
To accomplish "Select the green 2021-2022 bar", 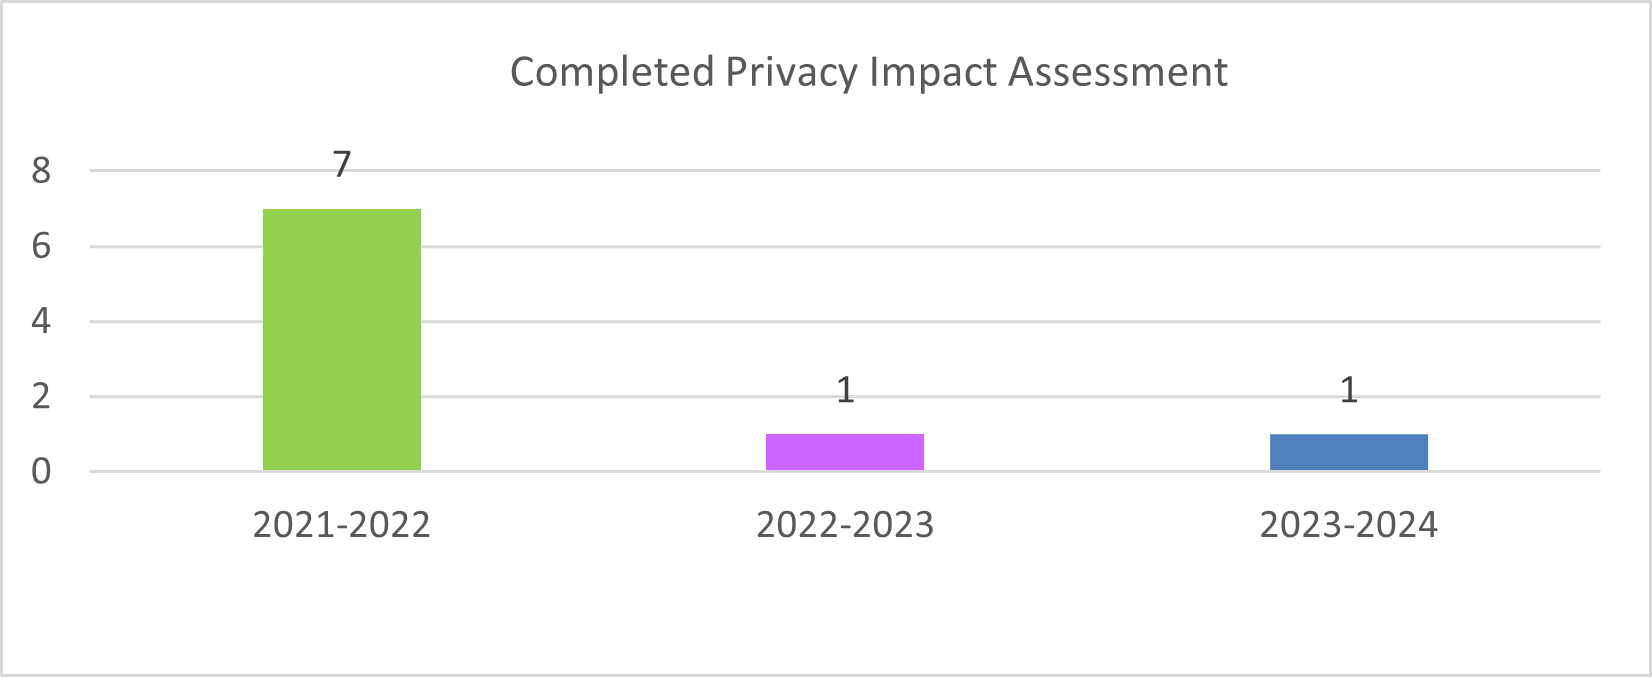I will coord(342,340).
